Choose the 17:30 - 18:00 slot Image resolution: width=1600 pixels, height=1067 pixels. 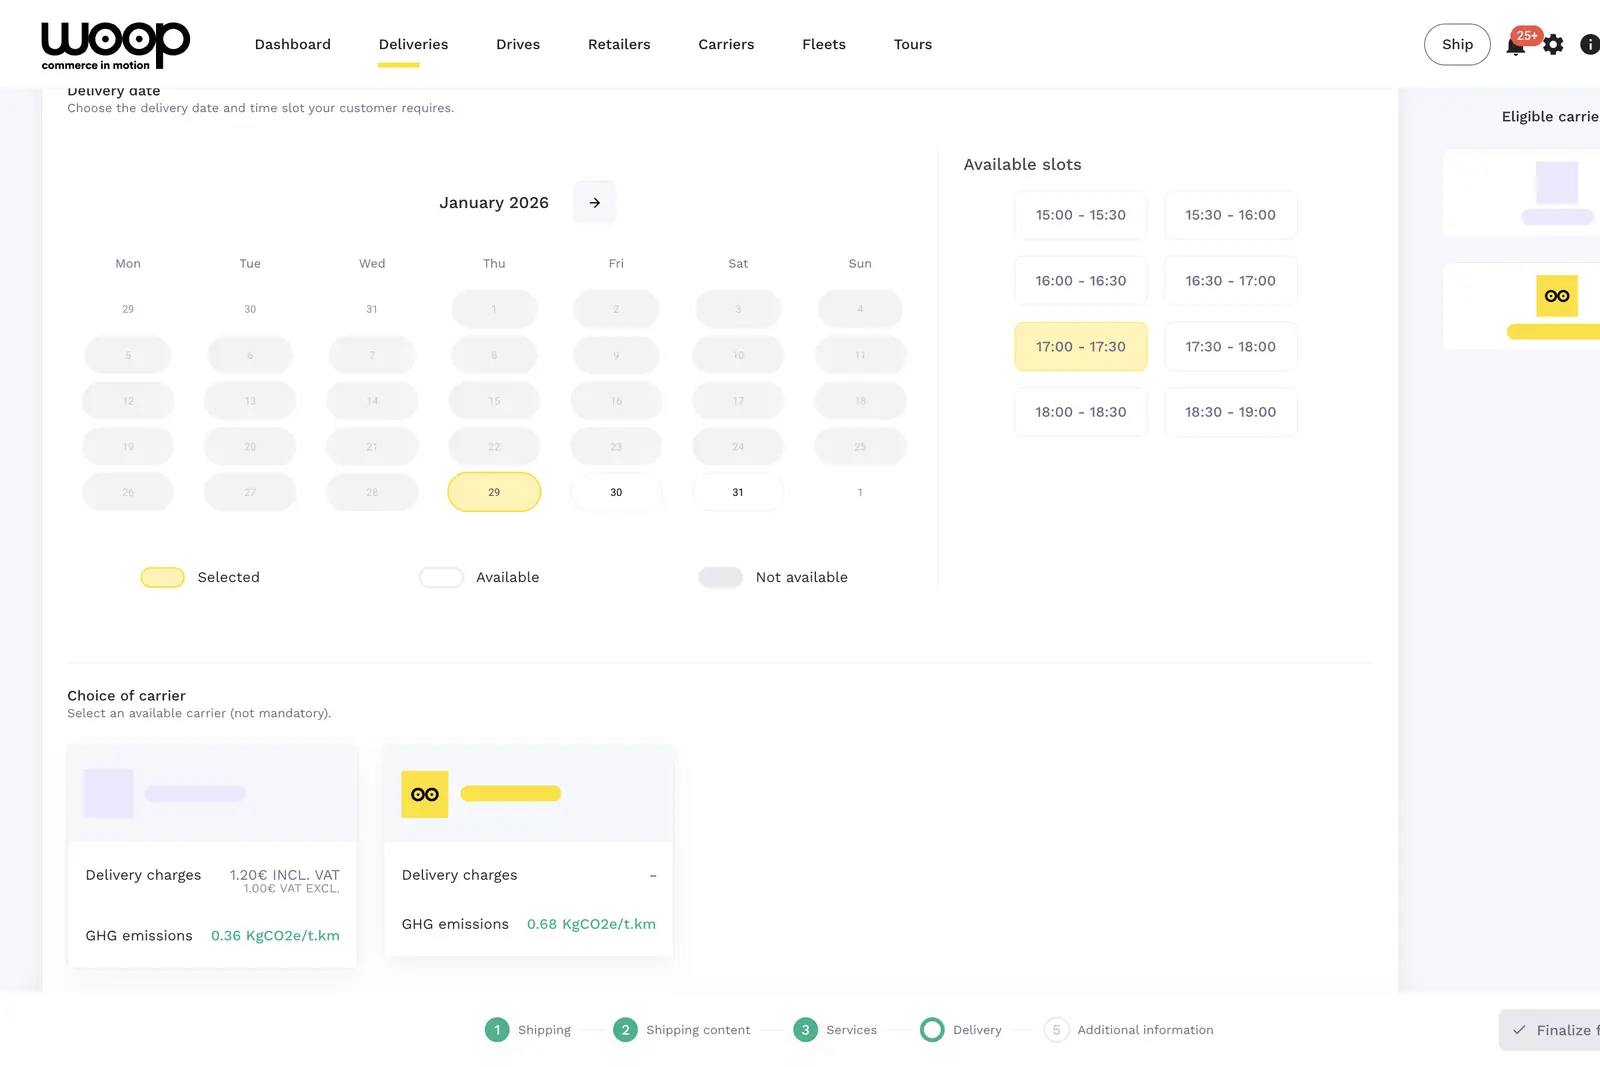[x=1230, y=347]
